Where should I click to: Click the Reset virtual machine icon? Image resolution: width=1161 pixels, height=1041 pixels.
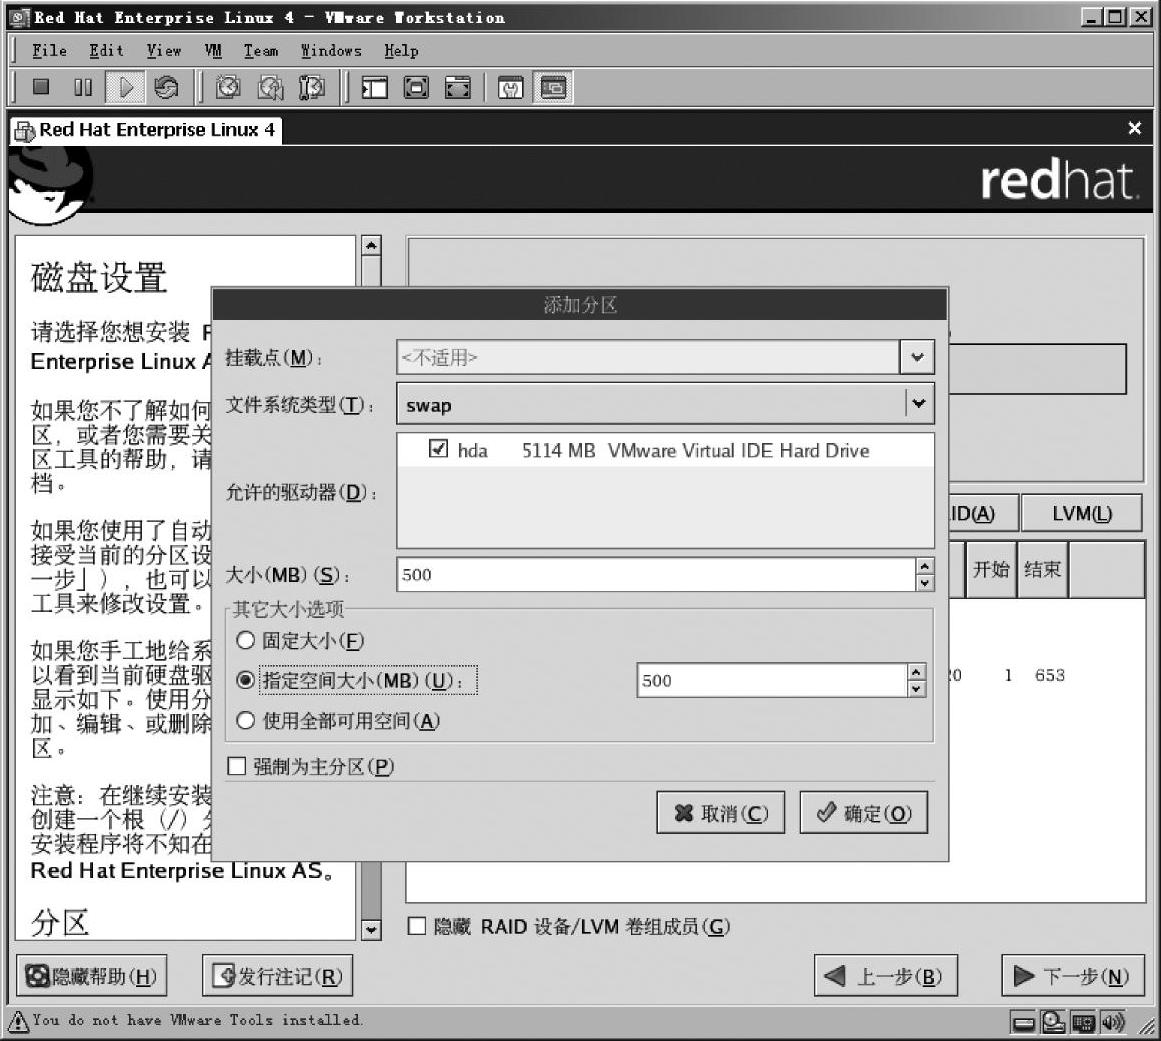tap(166, 87)
